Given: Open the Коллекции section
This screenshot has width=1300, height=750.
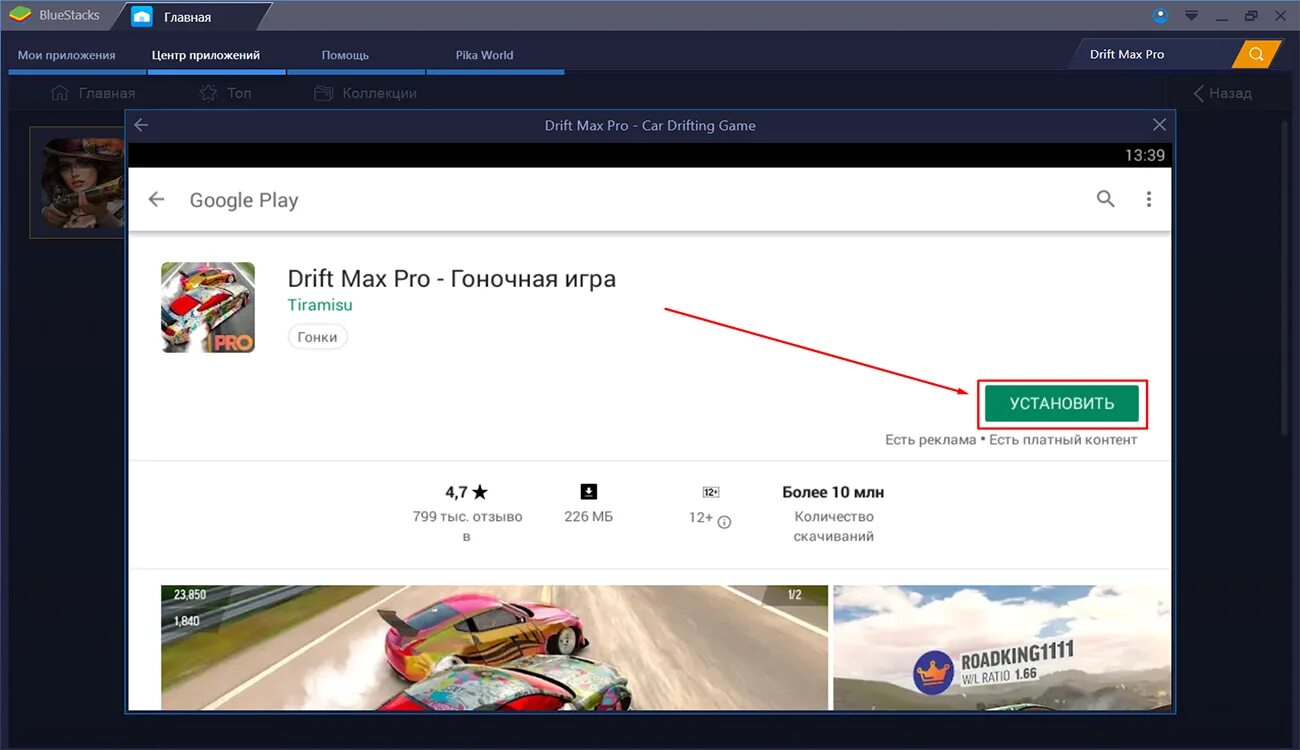Looking at the screenshot, I should click(x=365, y=93).
